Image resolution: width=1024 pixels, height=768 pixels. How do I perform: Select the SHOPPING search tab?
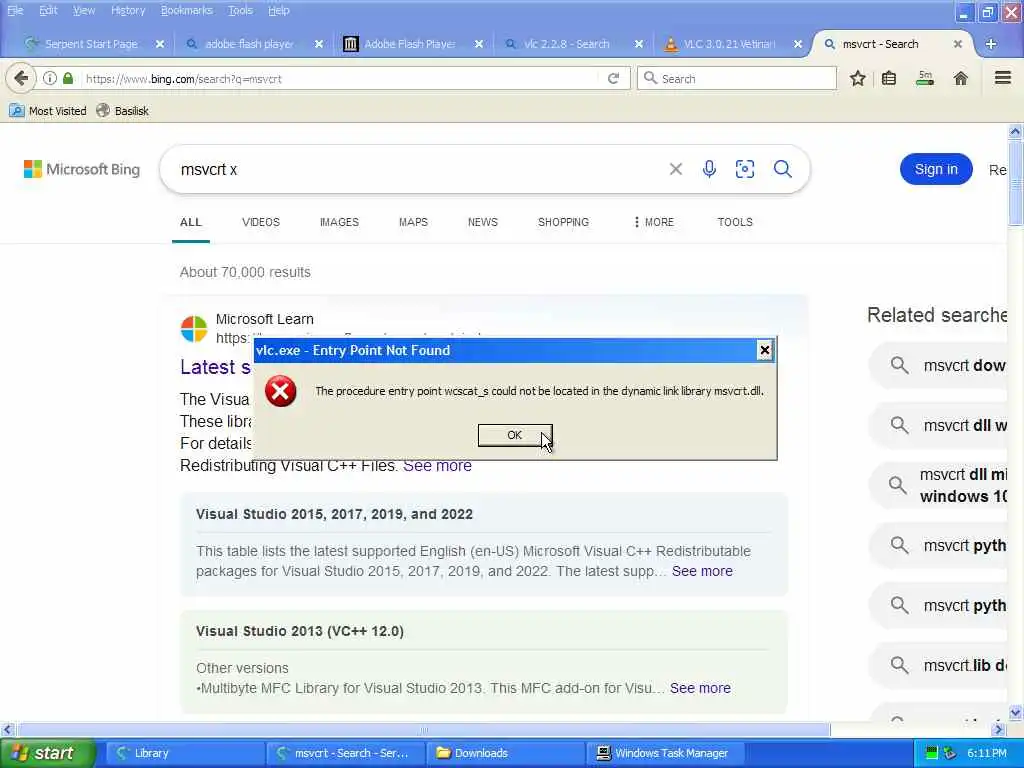pos(563,222)
